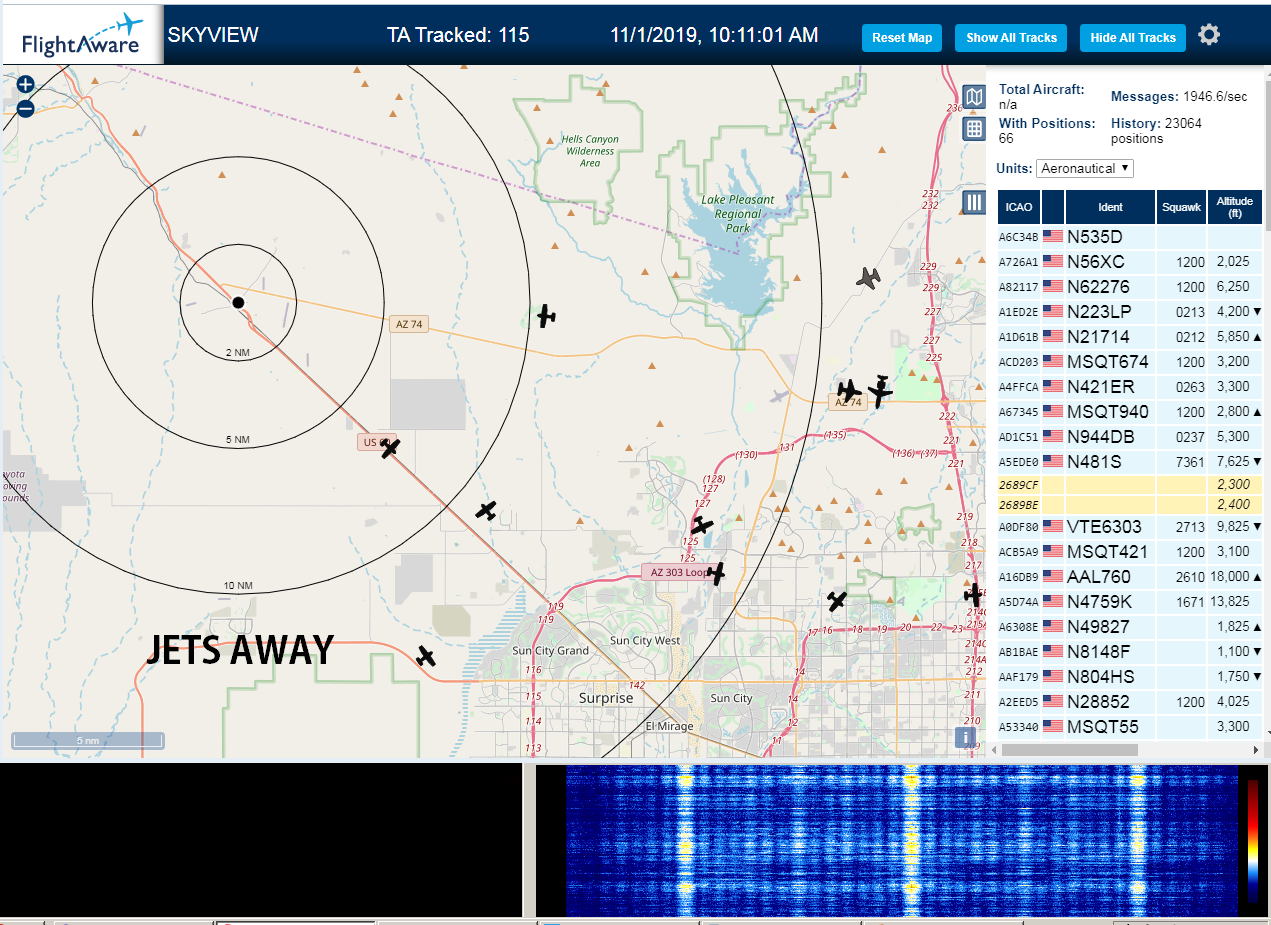Click the FlightAware logo
Image resolution: width=1271 pixels, height=925 pixels.
click(x=83, y=34)
